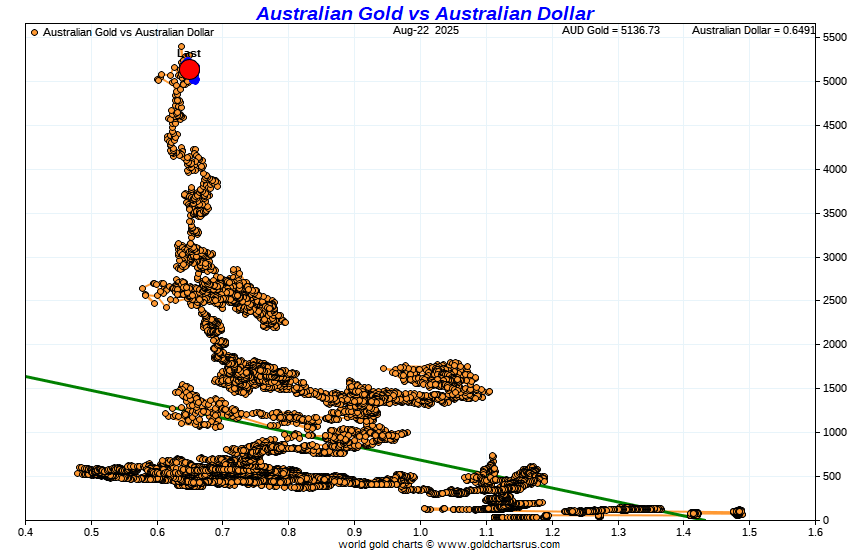Click the 'Australian Dollar = 0.6491' readout
850x550 pixels.
tap(754, 30)
